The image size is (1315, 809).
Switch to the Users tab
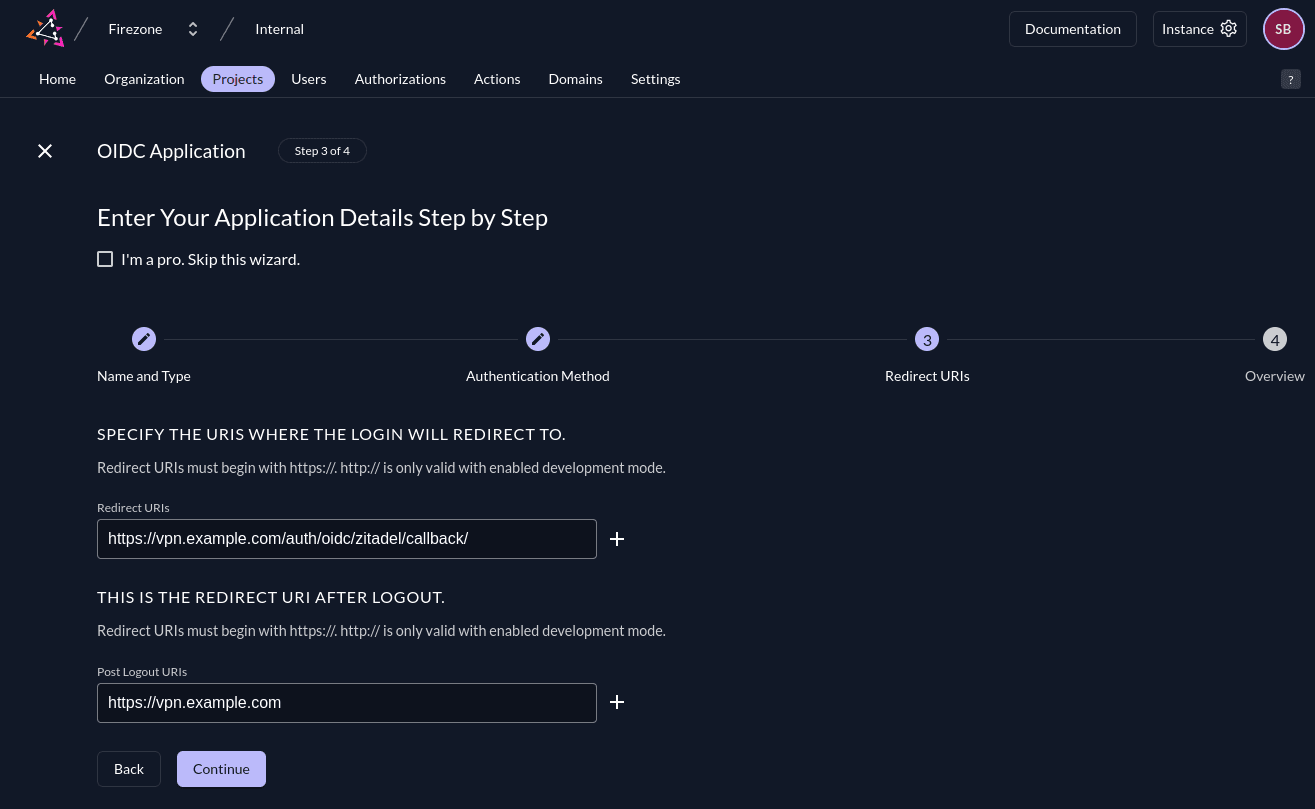(308, 79)
